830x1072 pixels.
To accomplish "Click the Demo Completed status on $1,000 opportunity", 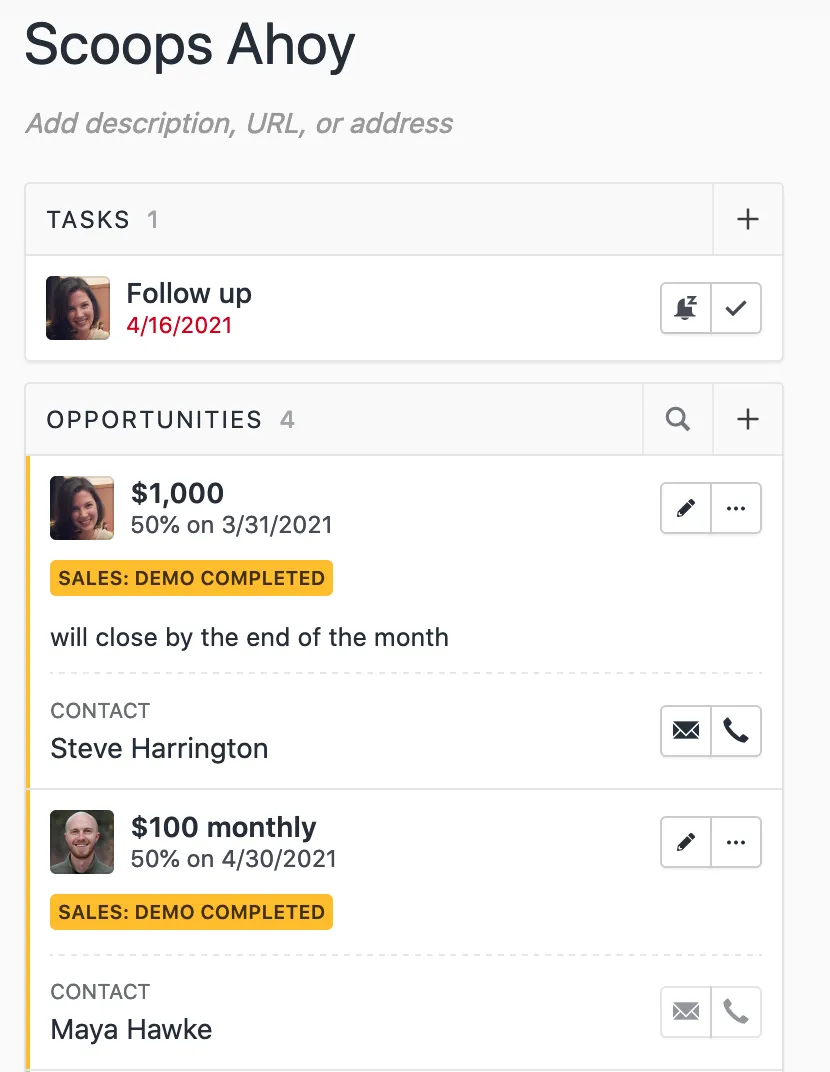I will [x=191, y=578].
